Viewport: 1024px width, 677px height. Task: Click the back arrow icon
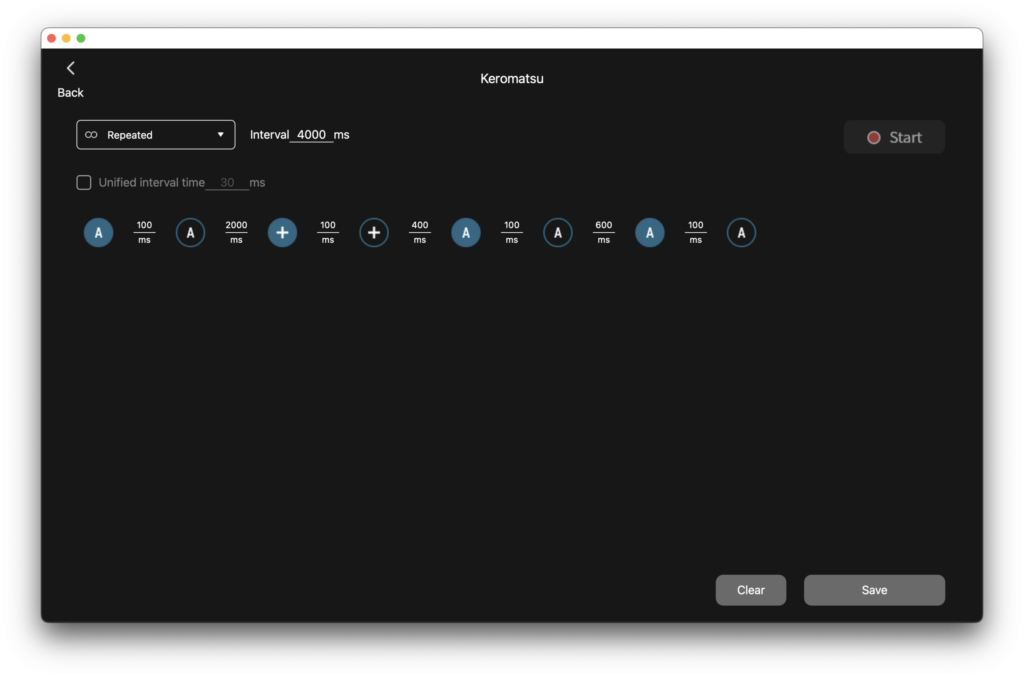(x=71, y=68)
